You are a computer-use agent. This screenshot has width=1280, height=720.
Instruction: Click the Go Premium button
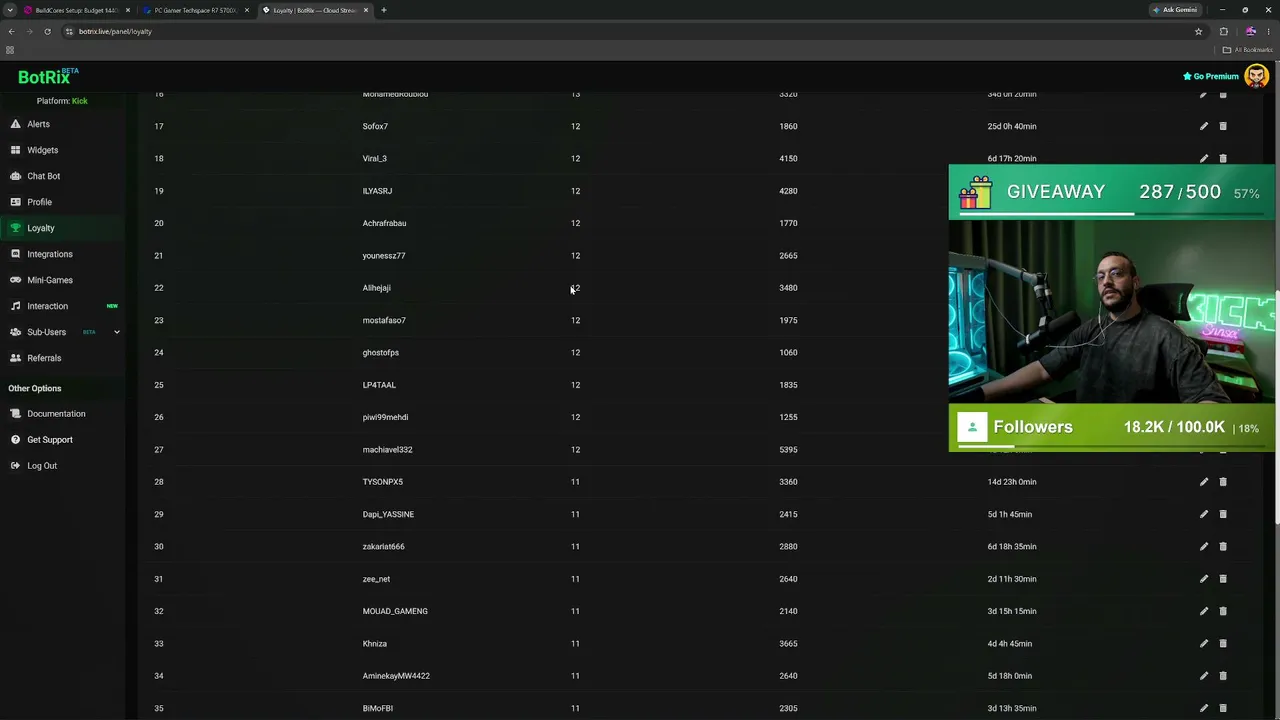pyautogui.click(x=1211, y=76)
